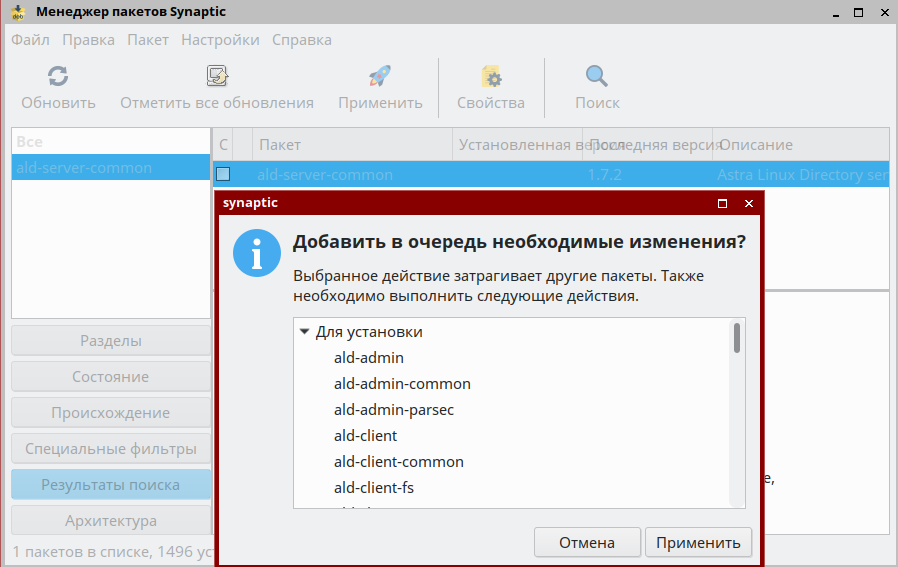Click the blue info icon in dialog
The width and height of the screenshot is (898, 567).
click(257, 253)
